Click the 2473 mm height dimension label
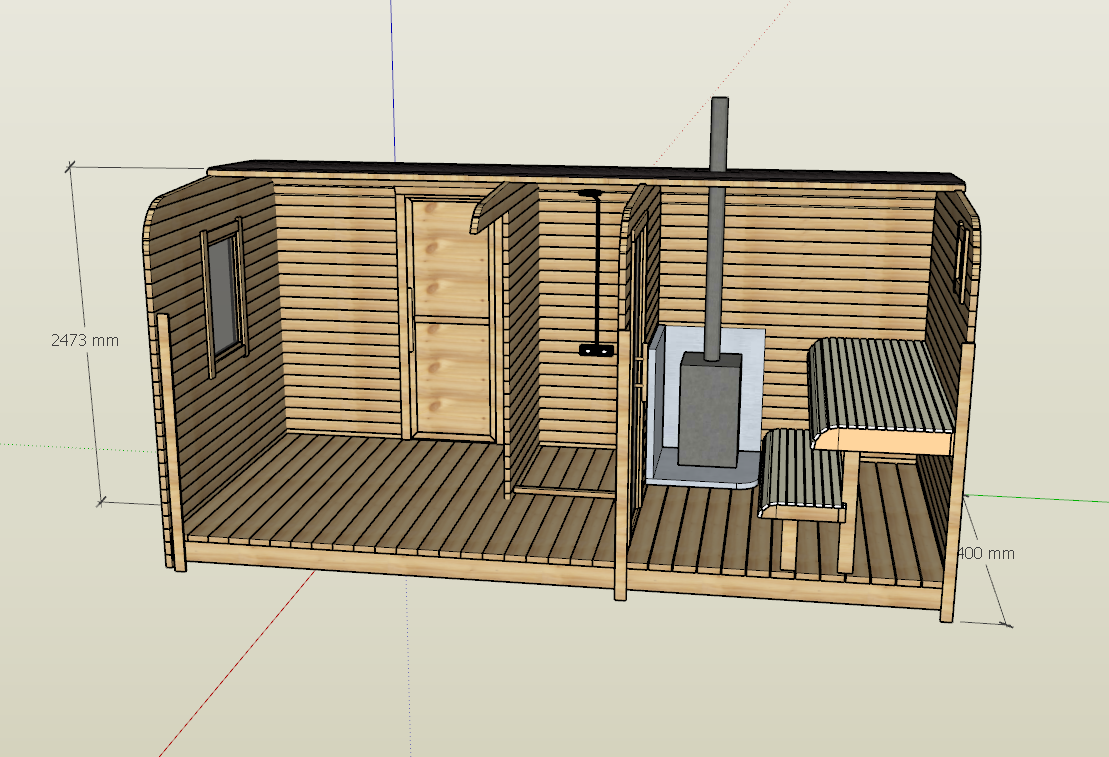The image size is (1109, 757). coord(85,340)
